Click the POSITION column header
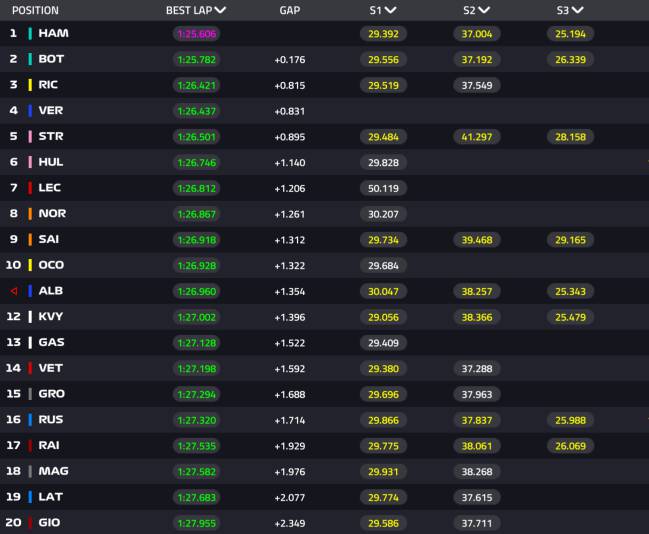Screen dimensions: 649x534 tap(34, 10)
